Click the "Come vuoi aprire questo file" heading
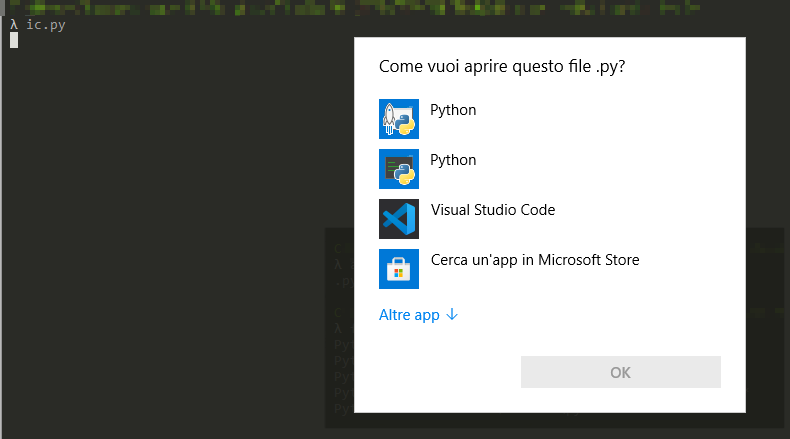 point(509,67)
